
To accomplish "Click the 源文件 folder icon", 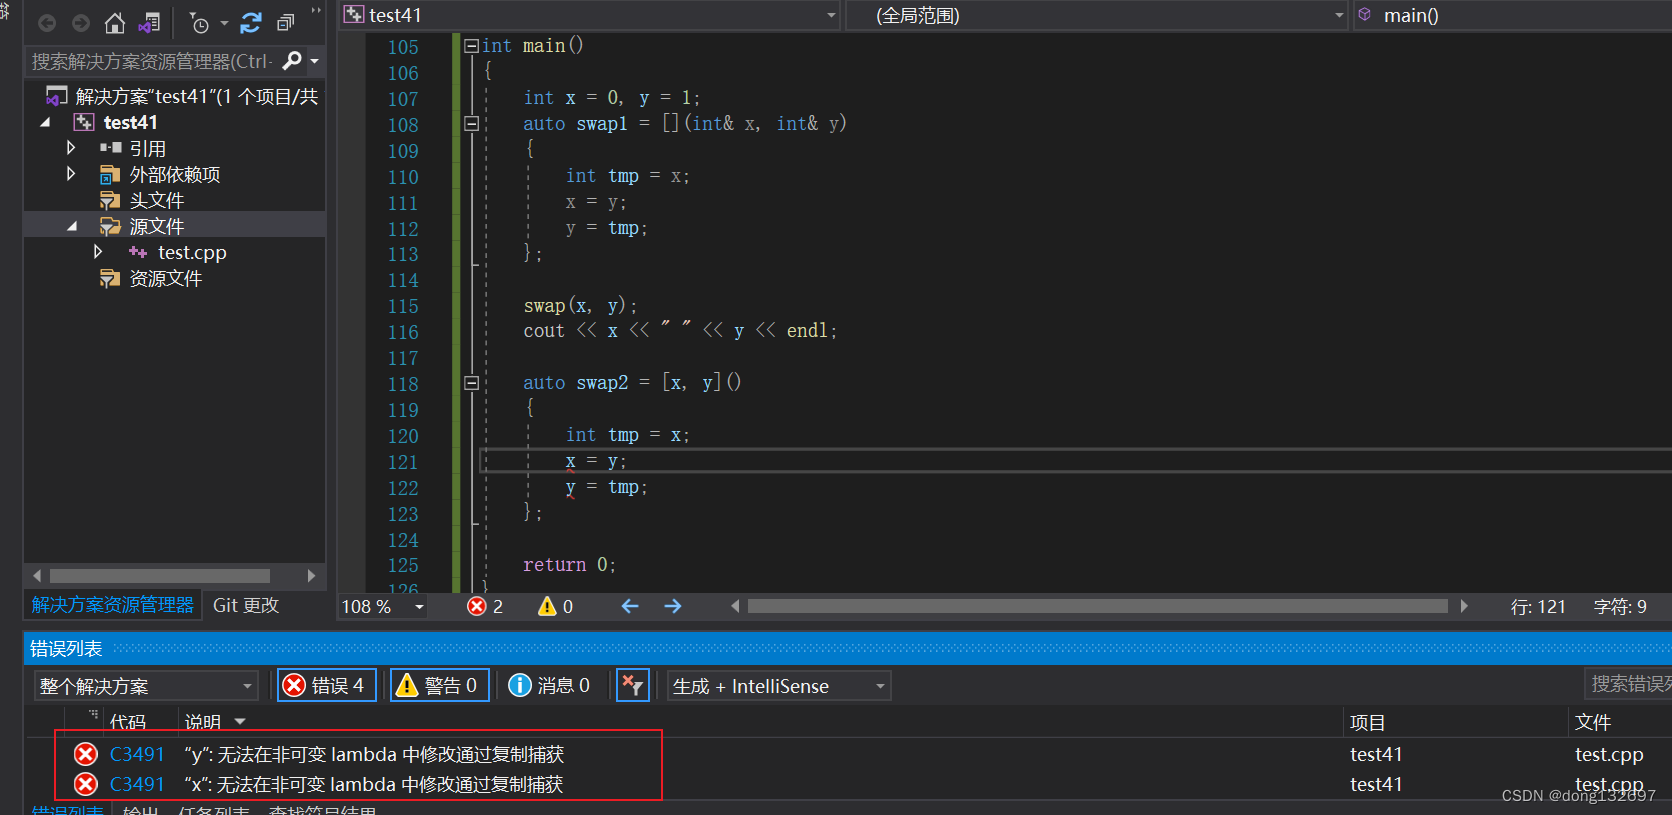I will click(x=110, y=226).
